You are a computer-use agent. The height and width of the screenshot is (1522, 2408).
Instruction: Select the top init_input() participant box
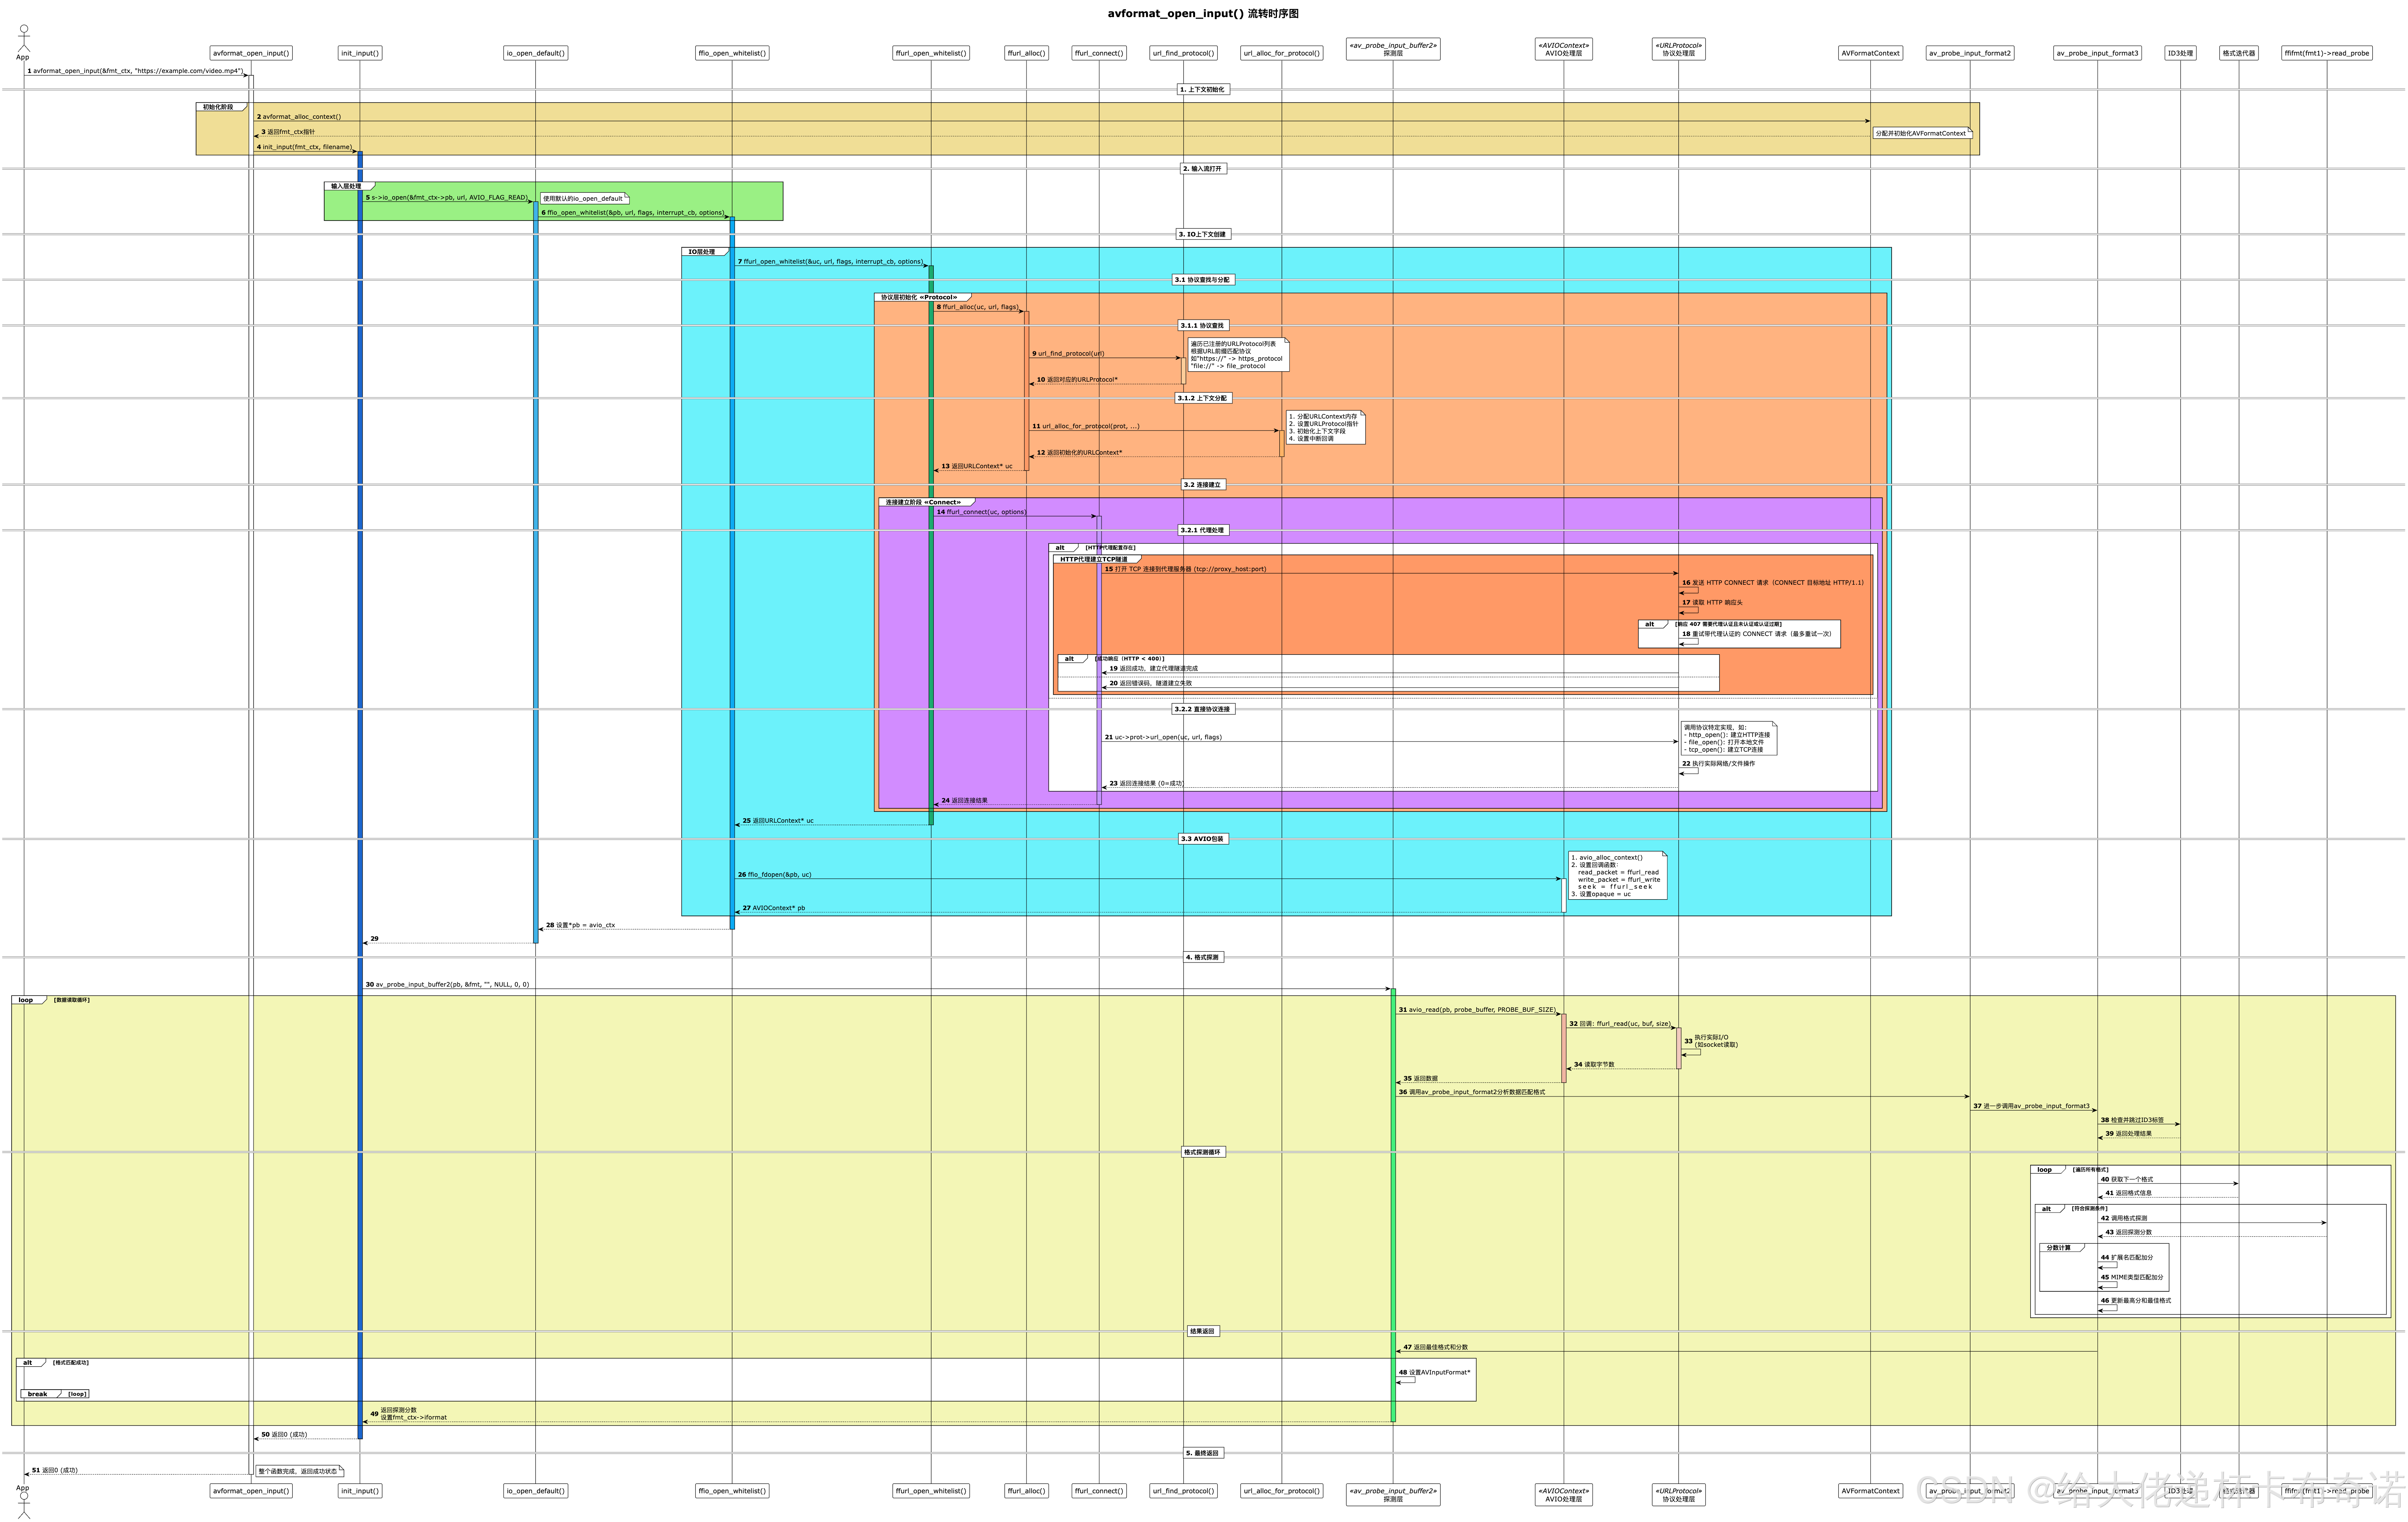tap(359, 53)
